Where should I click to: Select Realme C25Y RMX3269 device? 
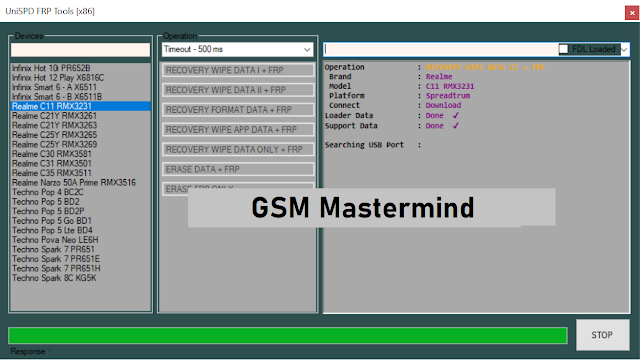point(80,144)
